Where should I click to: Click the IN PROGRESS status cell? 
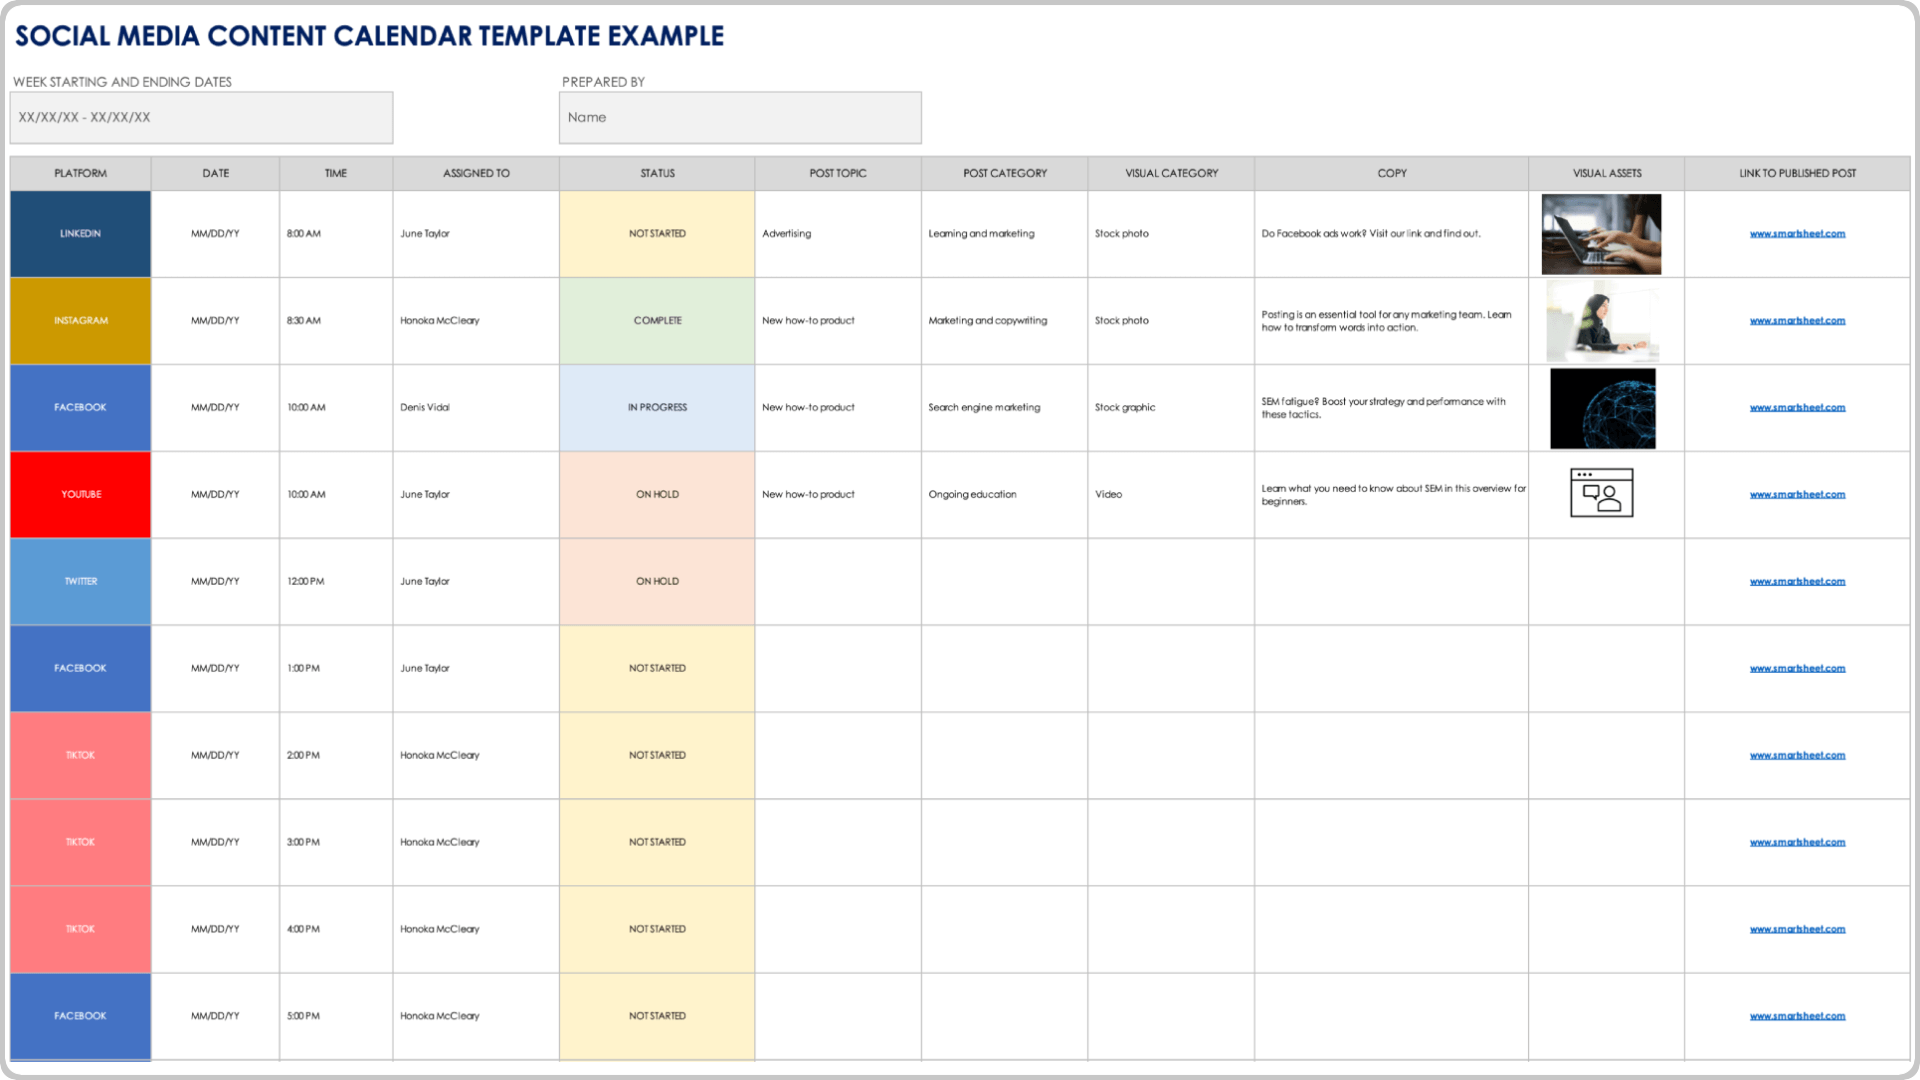pos(657,408)
